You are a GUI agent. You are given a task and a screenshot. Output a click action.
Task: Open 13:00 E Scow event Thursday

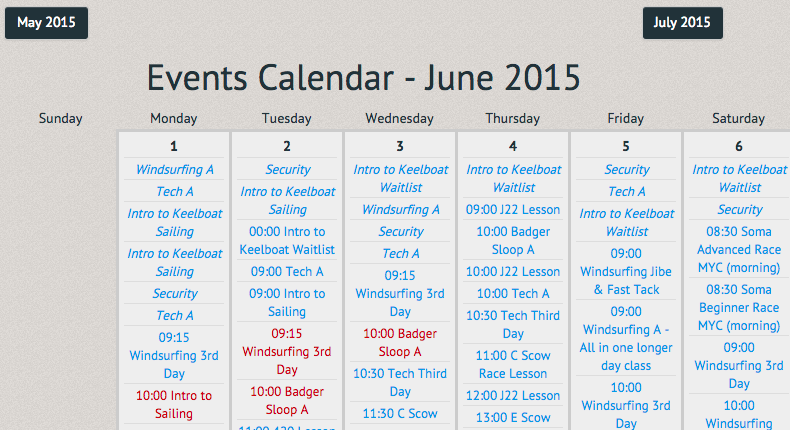point(513,418)
